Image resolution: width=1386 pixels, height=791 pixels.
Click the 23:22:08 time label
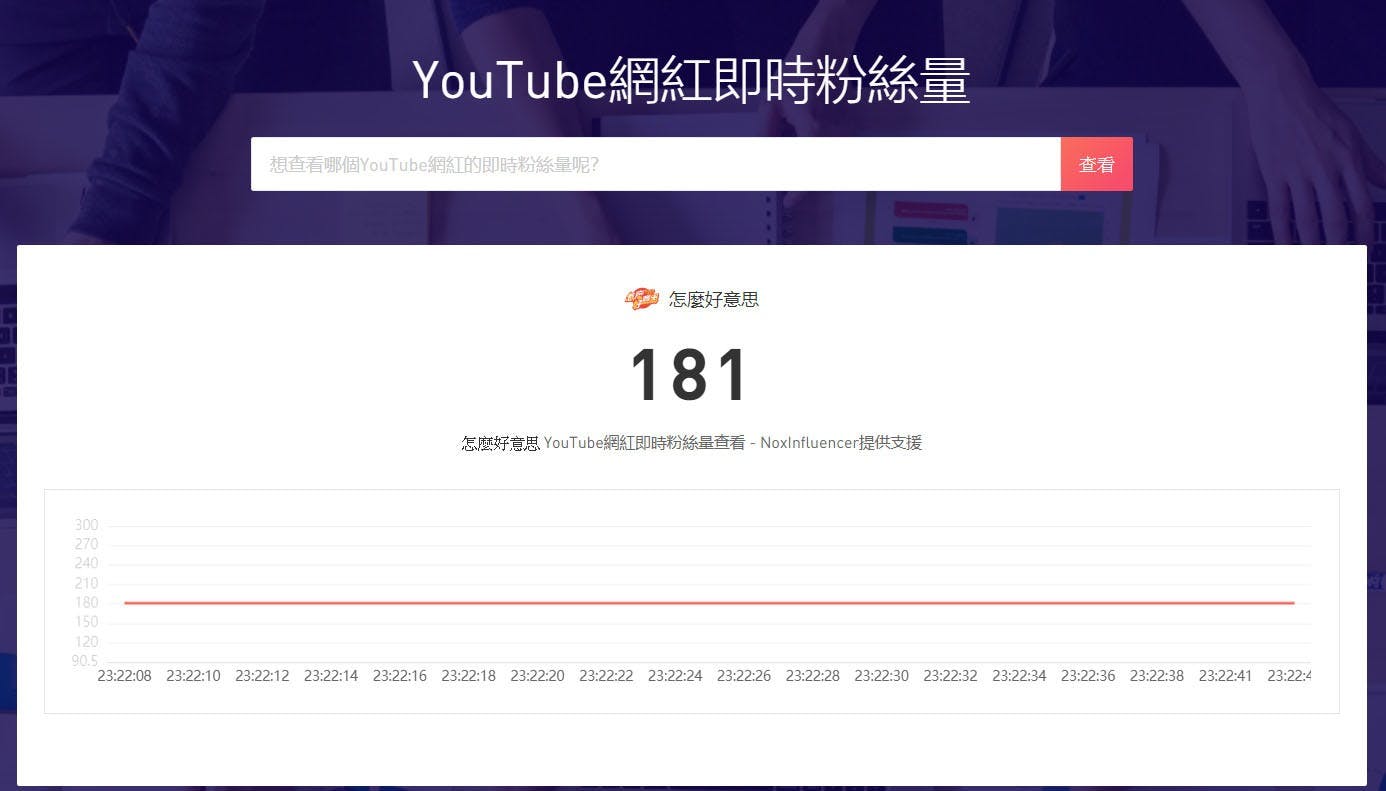(124, 676)
